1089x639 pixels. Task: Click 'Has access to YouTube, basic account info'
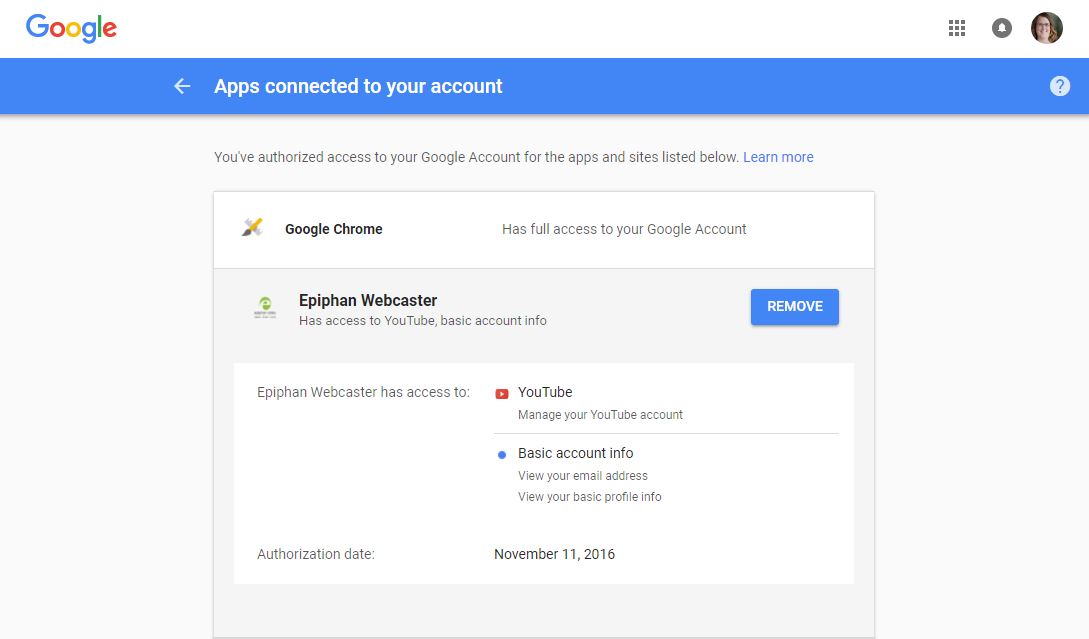click(423, 321)
